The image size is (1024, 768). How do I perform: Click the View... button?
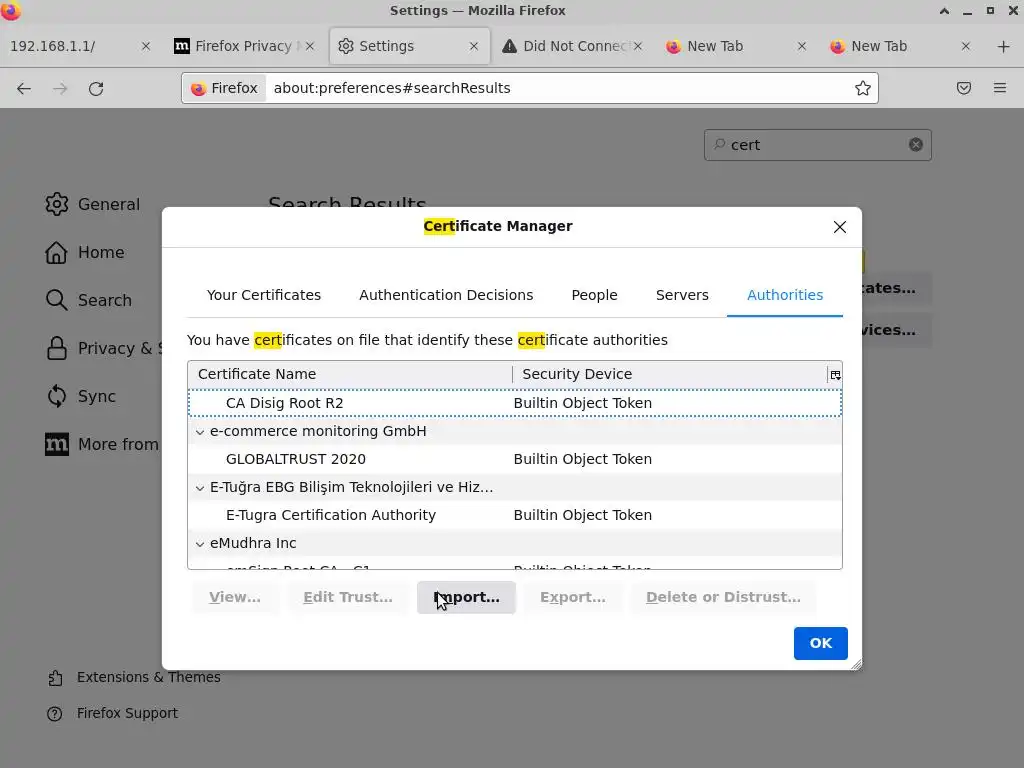(x=235, y=598)
